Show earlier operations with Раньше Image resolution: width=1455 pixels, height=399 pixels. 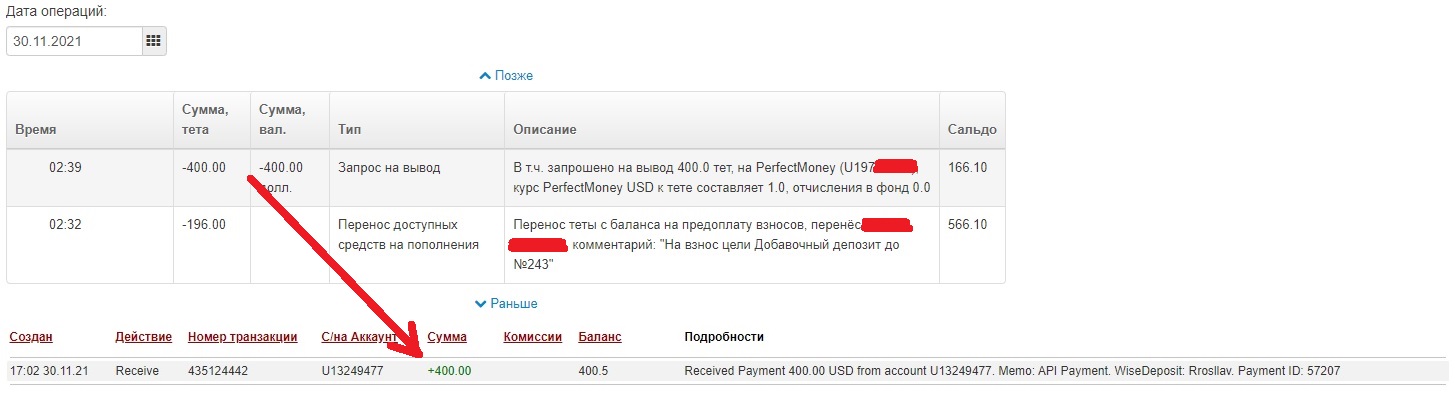point(506,303)
